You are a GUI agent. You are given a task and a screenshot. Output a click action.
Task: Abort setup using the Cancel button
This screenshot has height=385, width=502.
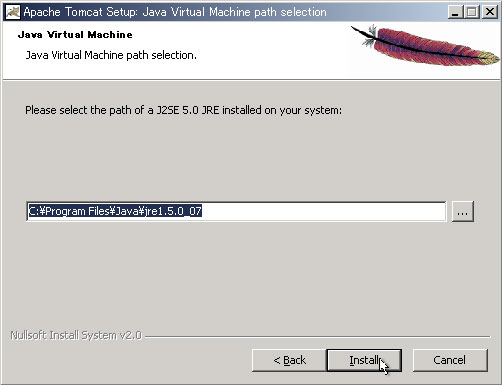pyautogui.click(x=450, y=360)
